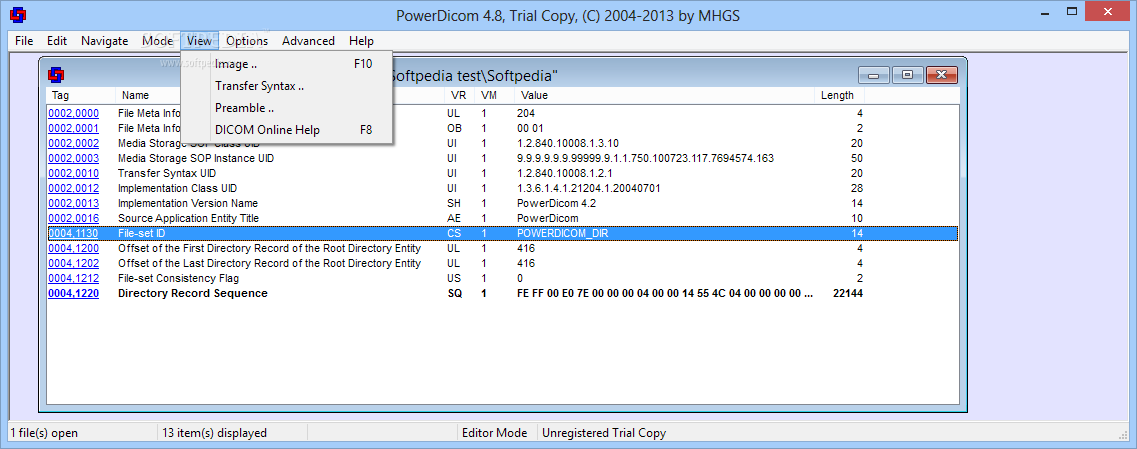Open tag link 0002,0000
1137x449 pixels.
pos(73,113)
